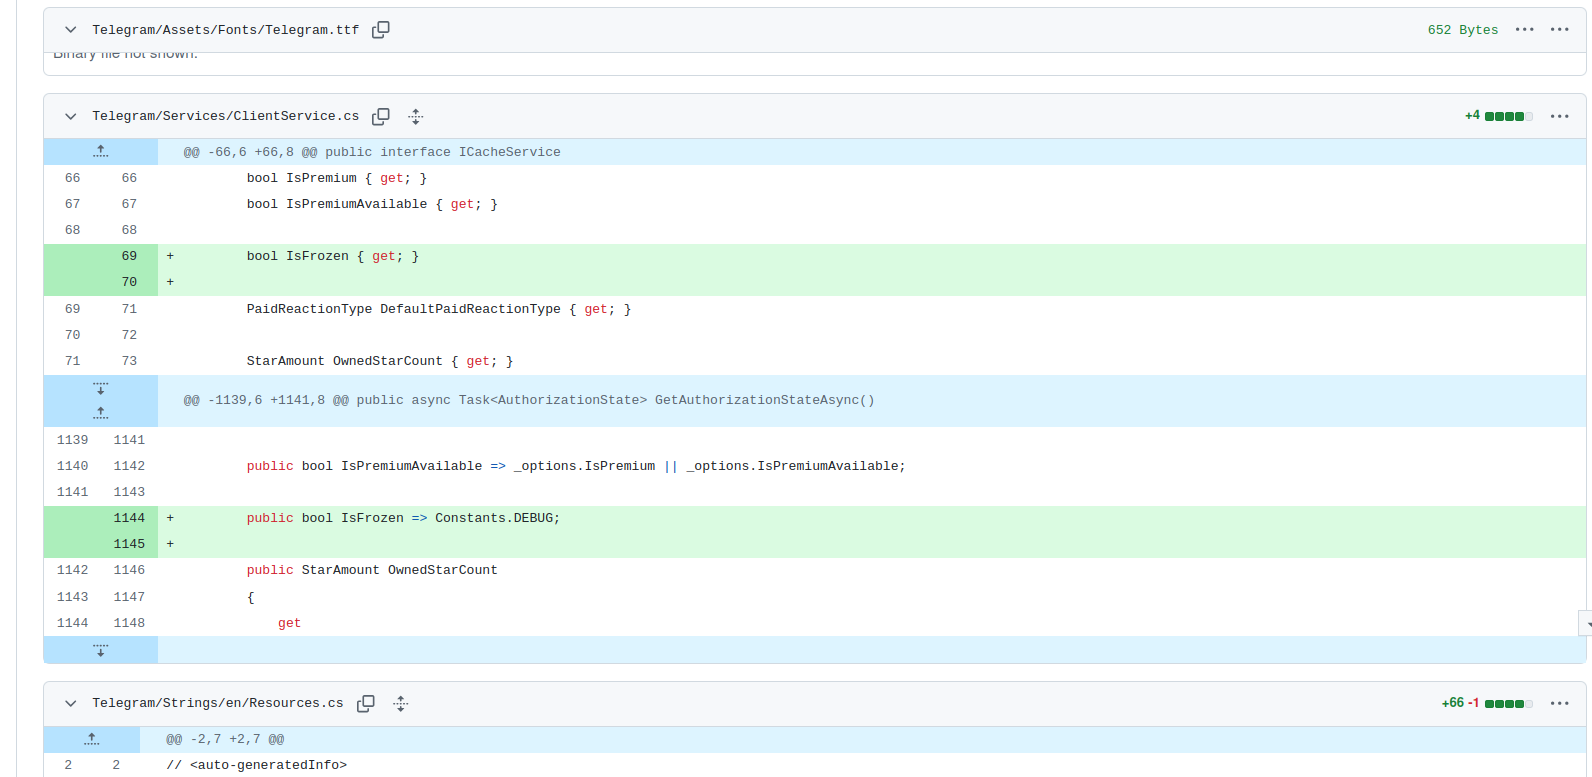This screenshot has height=777, width=1592.
Task: Expand all lines in ClientService.cs
Action: 416,117
